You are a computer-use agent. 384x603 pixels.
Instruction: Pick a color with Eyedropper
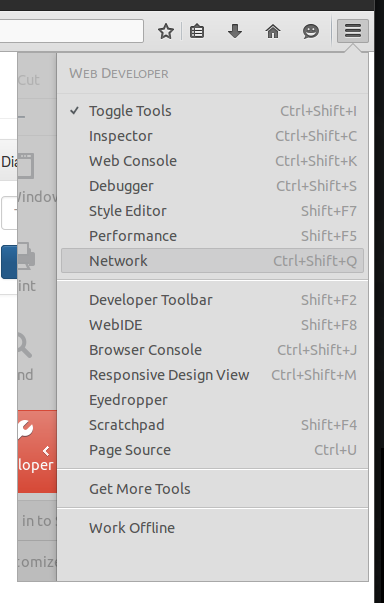point(212,400)
